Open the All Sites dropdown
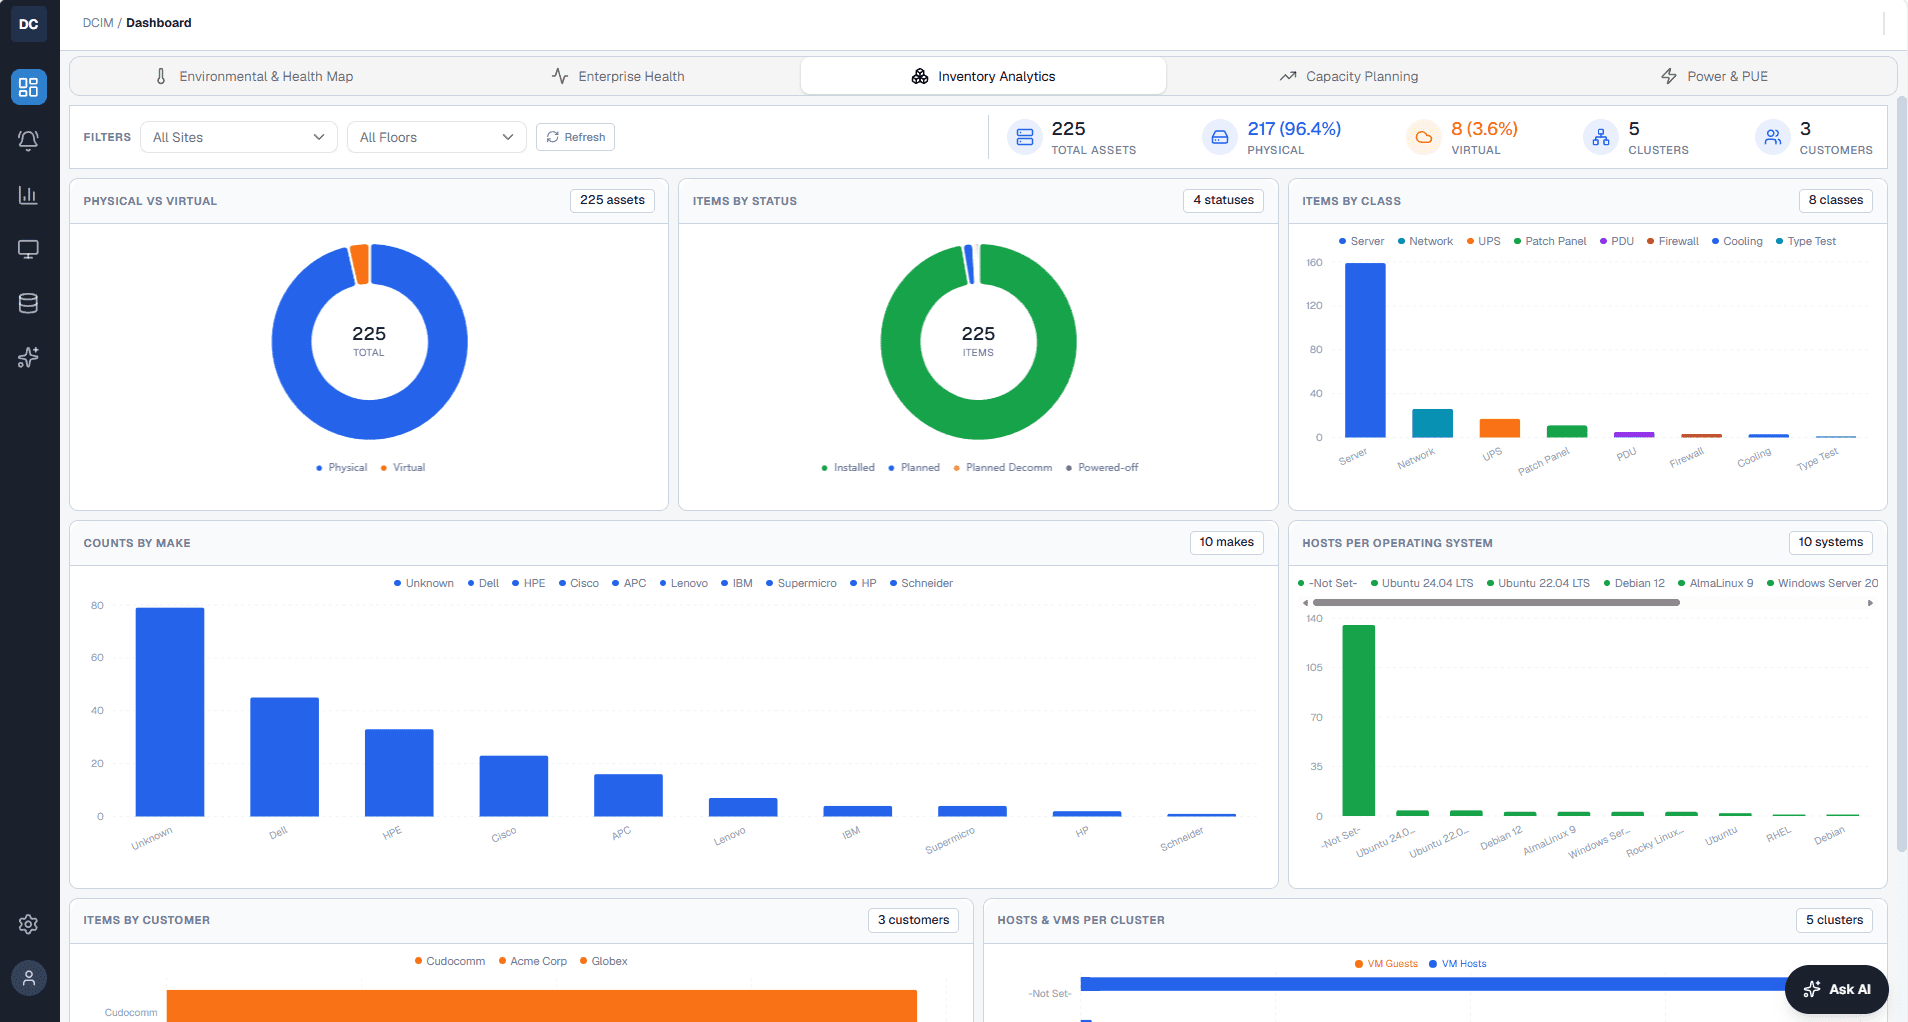Image resolution: width=1908 pixels, height=1022 pixels. pos(239,137)
